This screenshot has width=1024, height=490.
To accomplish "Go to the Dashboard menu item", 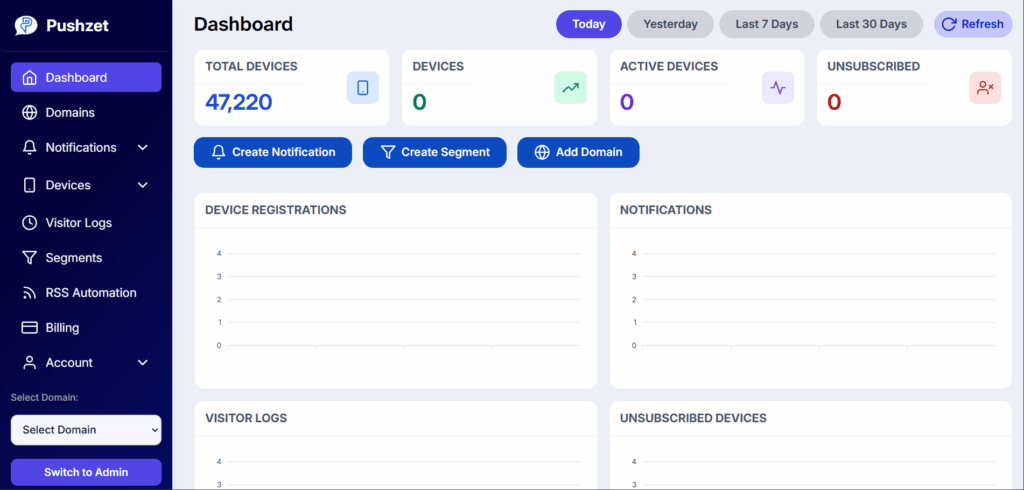I will [86, 77].
